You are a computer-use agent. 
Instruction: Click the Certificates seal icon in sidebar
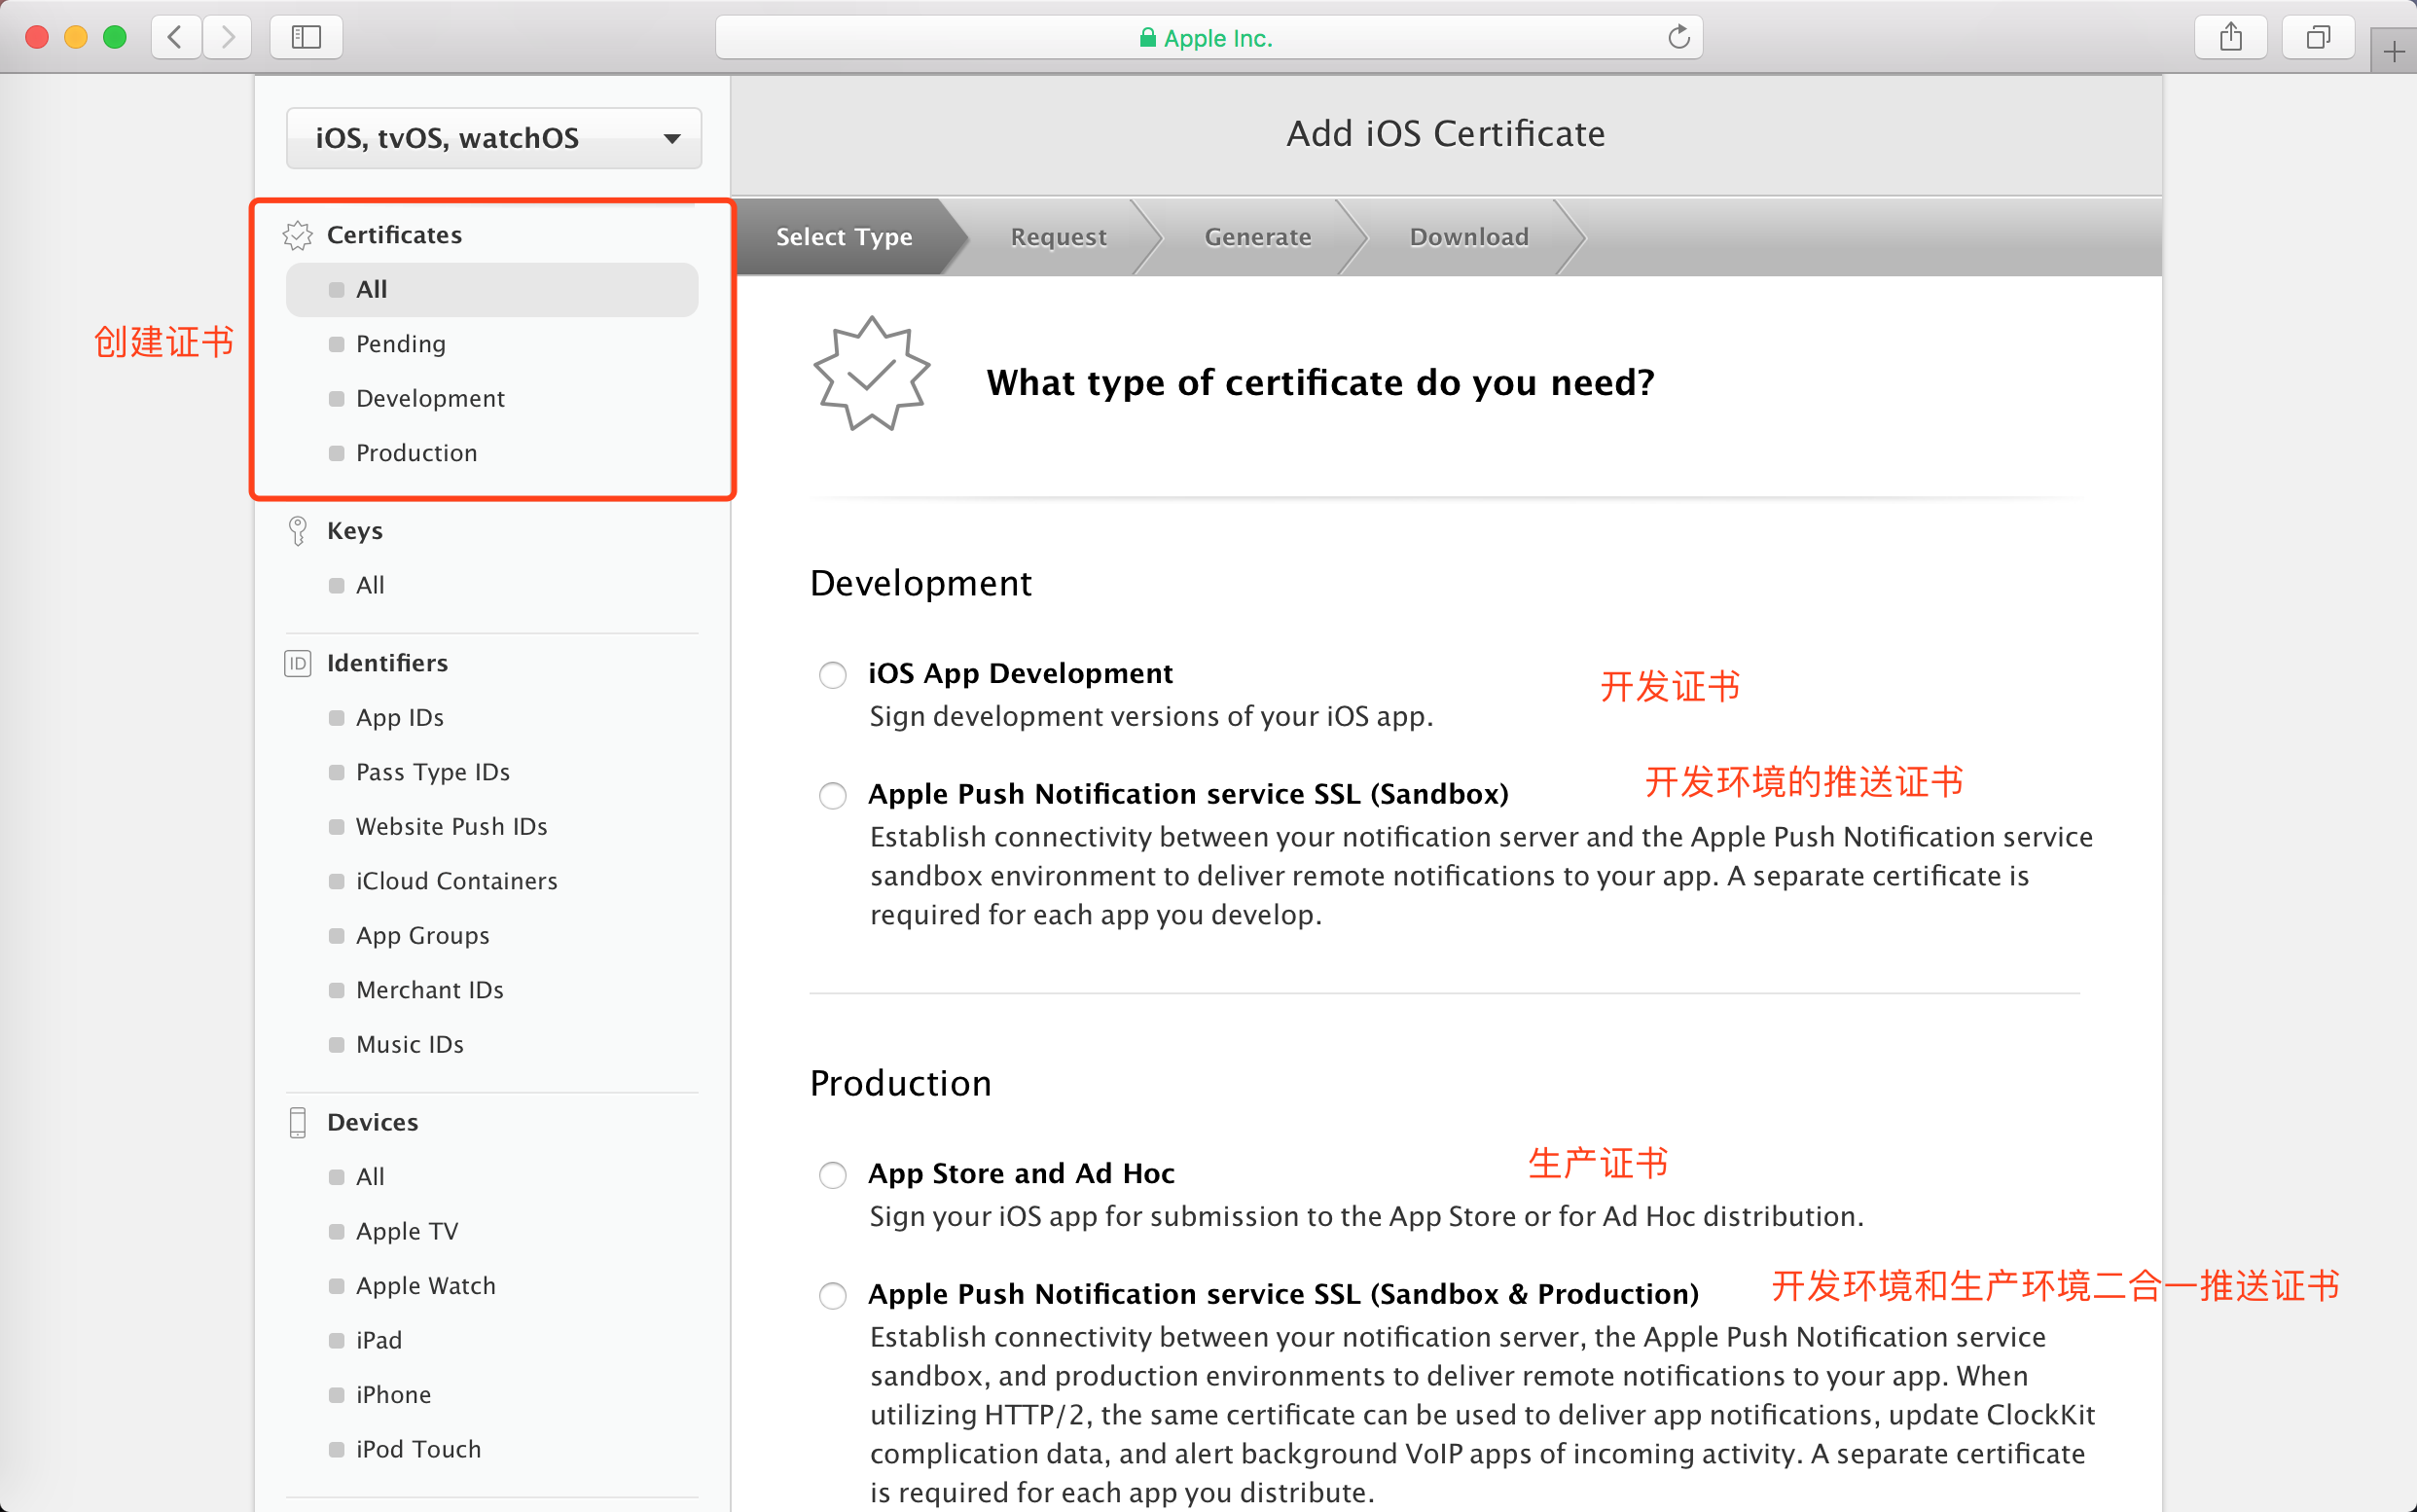pyautogui.click(x=298, y=235)
